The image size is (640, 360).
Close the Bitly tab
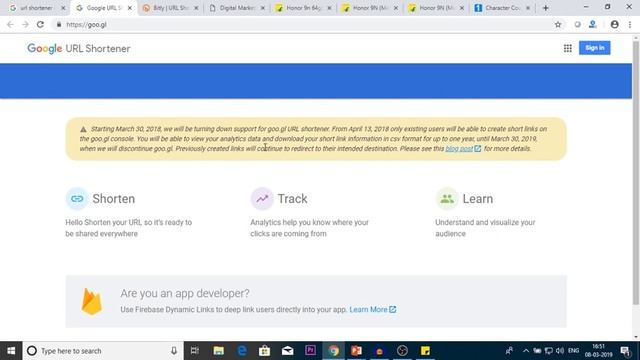click(196, 8)
